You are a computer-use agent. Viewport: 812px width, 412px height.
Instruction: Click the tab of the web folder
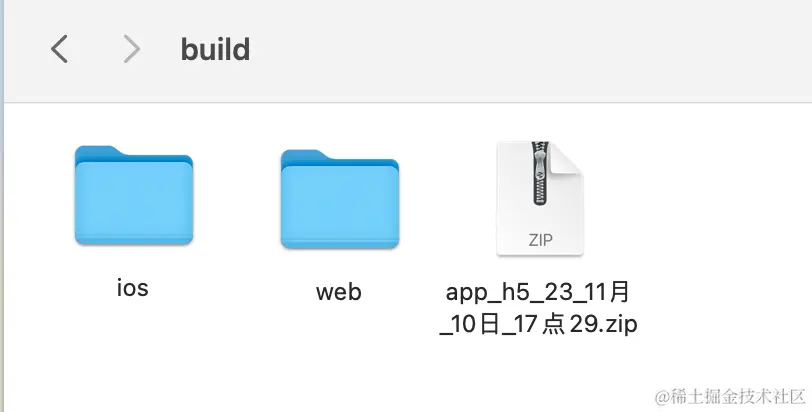(306, 156)
